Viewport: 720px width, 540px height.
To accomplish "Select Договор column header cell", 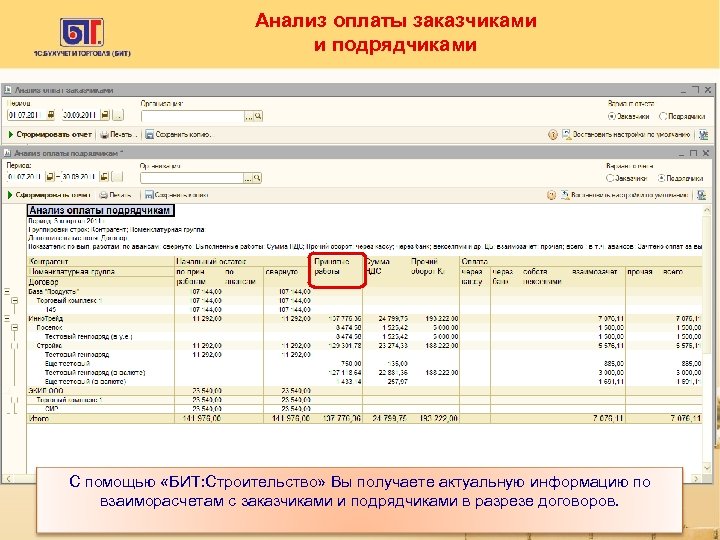I will coord(101,281).
